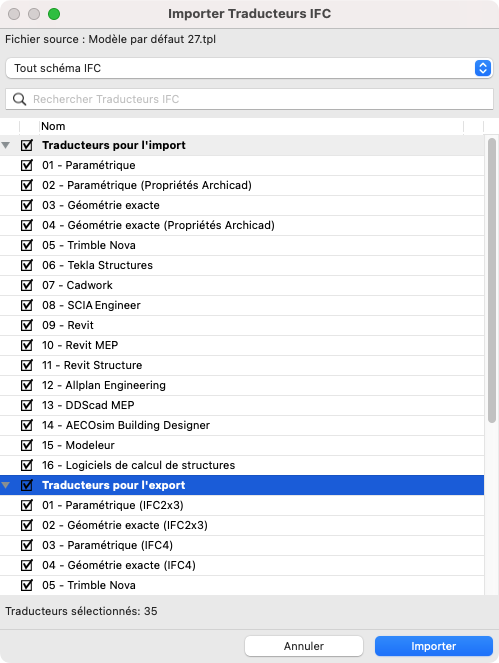This screenshot has width=499, height=663.
Task: Uncheck the 09 - Revit checkbox
Action: pyautogui.click(x=27, y=325)
